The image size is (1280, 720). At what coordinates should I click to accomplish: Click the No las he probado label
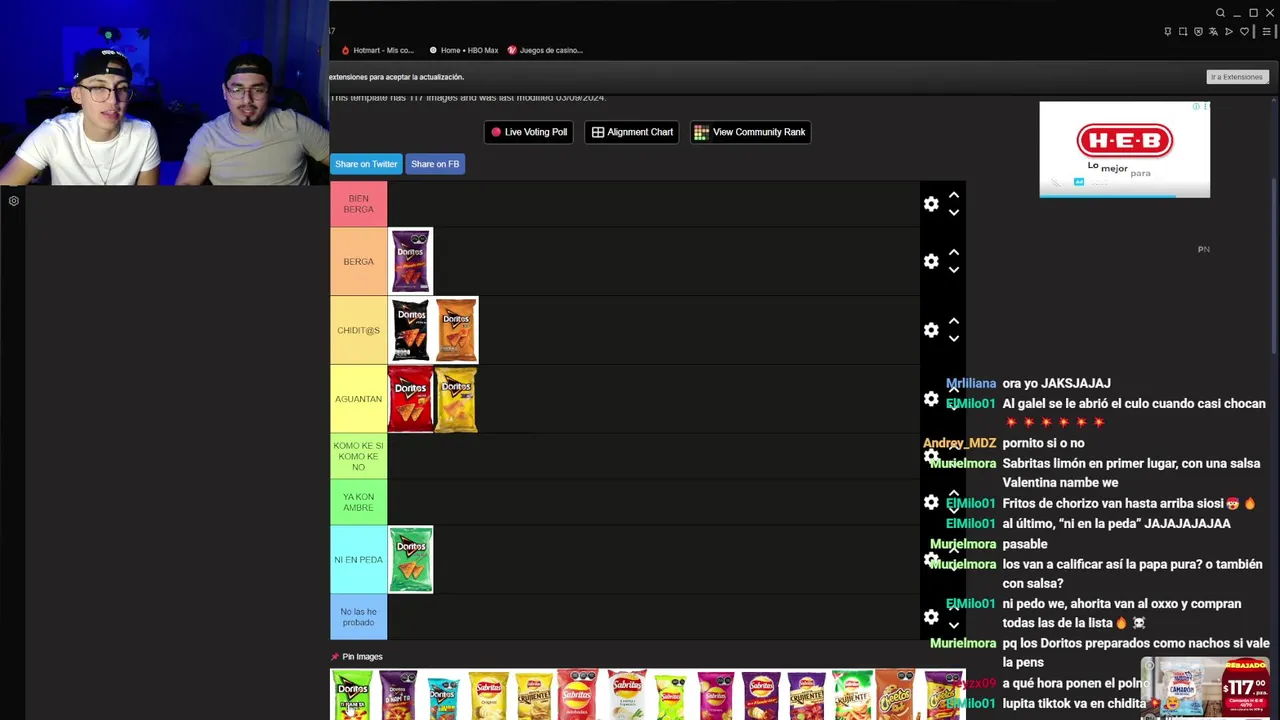(358, 617)
